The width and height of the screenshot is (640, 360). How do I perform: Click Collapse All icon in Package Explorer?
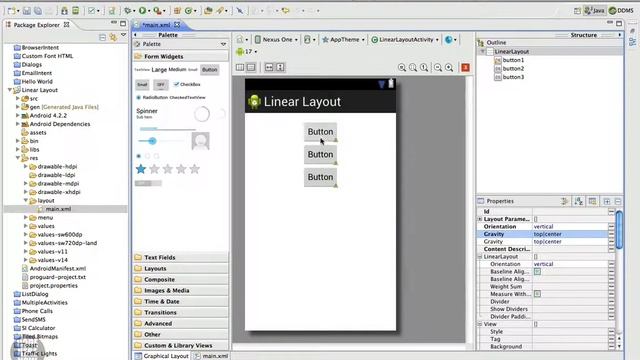[102, 38]
